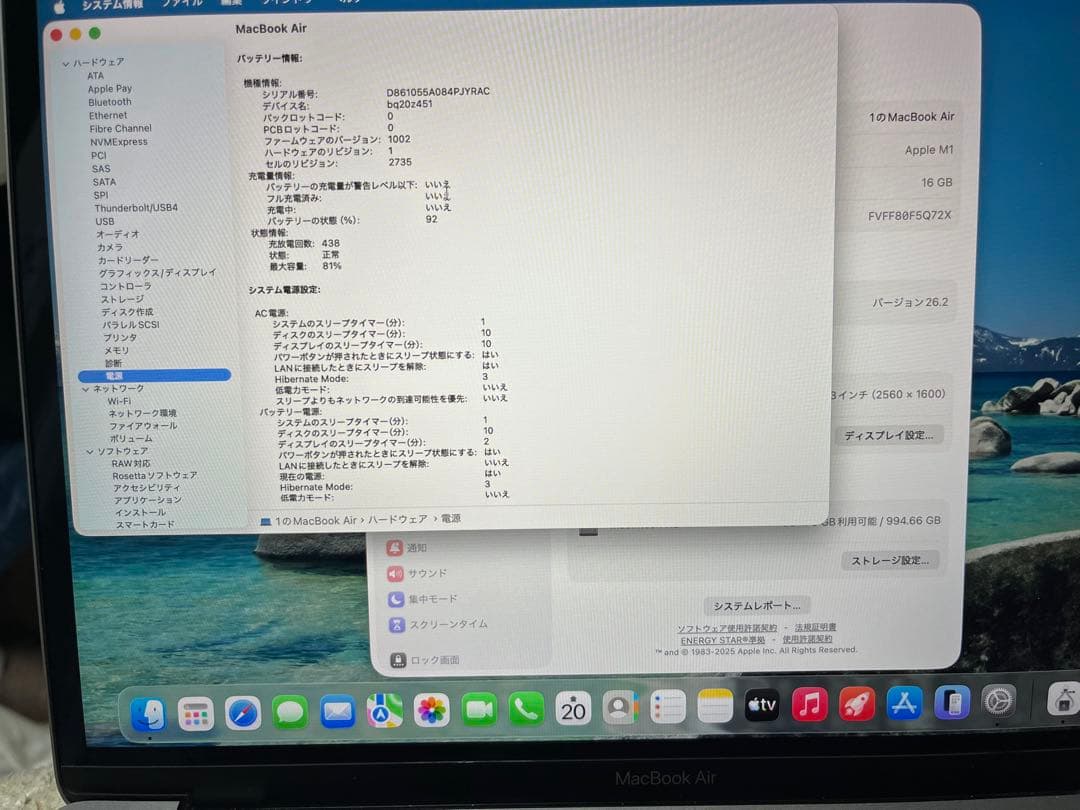Click the サウンド icon in Settings sidebar

[395, 574]
